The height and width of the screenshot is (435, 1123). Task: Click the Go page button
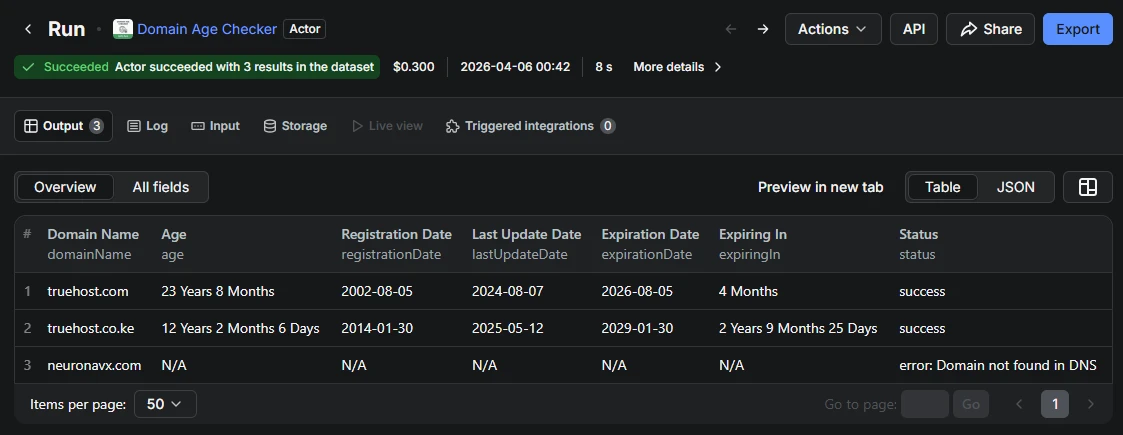coord(970,404)
